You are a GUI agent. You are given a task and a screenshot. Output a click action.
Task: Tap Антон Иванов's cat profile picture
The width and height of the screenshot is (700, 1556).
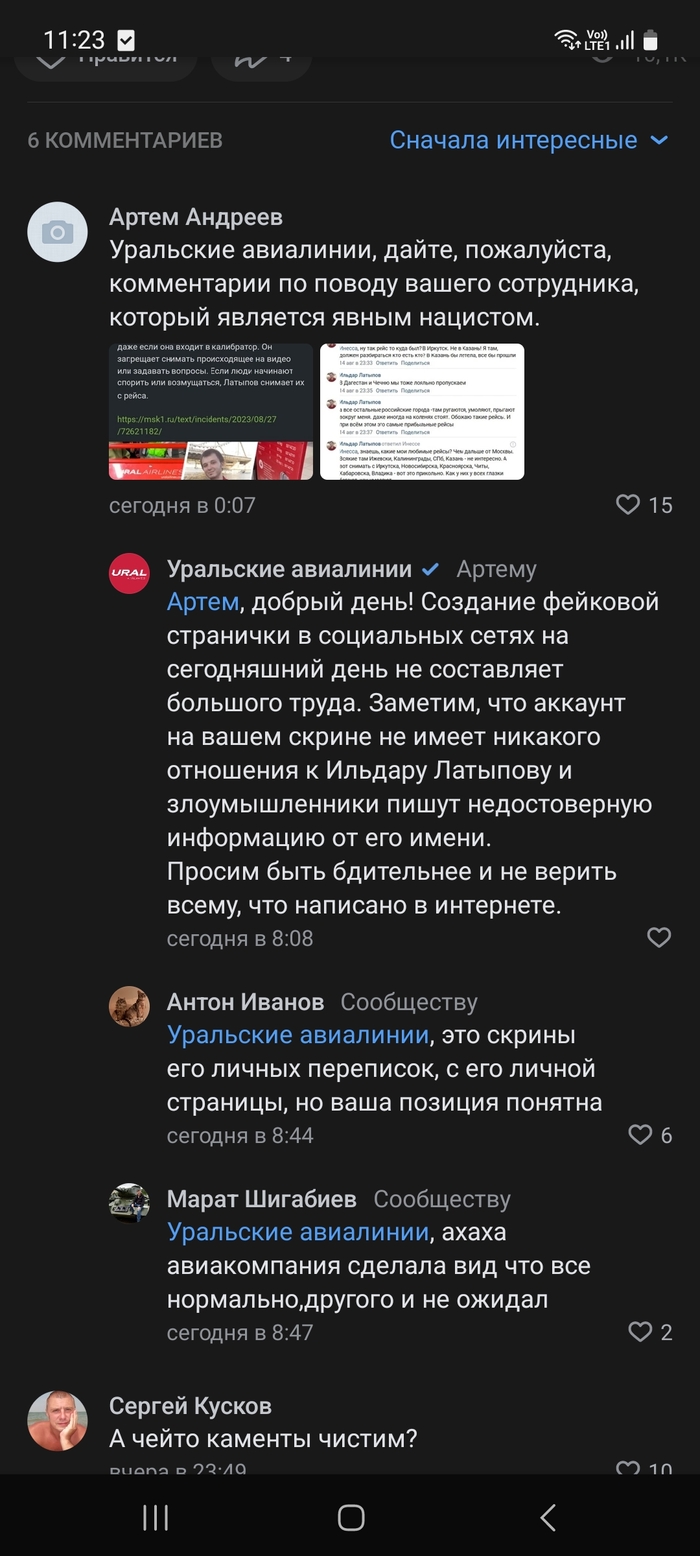[129, 1006]
